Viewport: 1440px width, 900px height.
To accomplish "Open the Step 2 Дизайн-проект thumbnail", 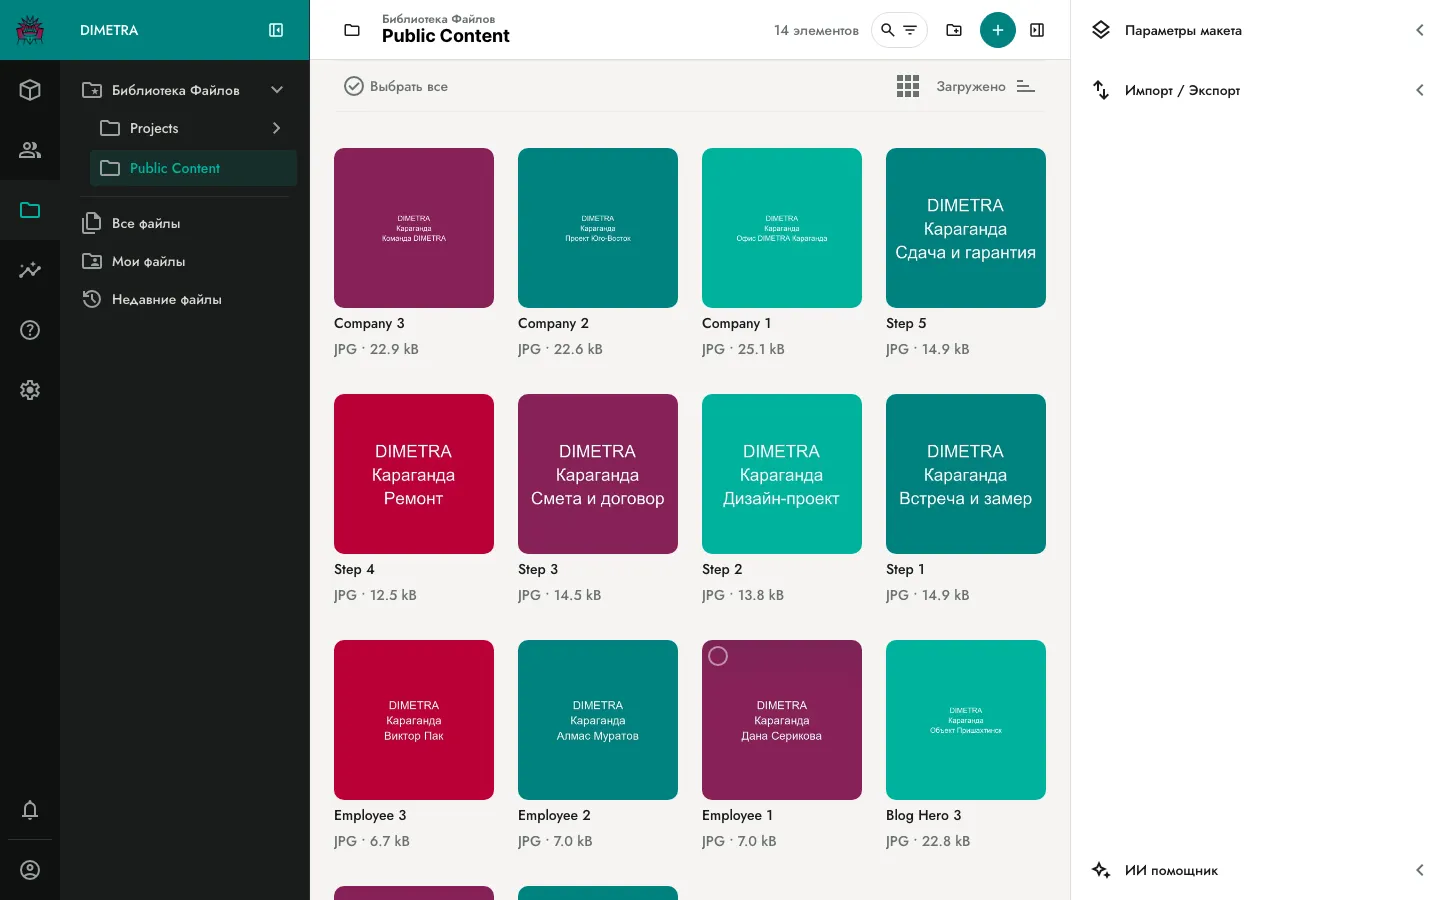I will pos(782,474).
